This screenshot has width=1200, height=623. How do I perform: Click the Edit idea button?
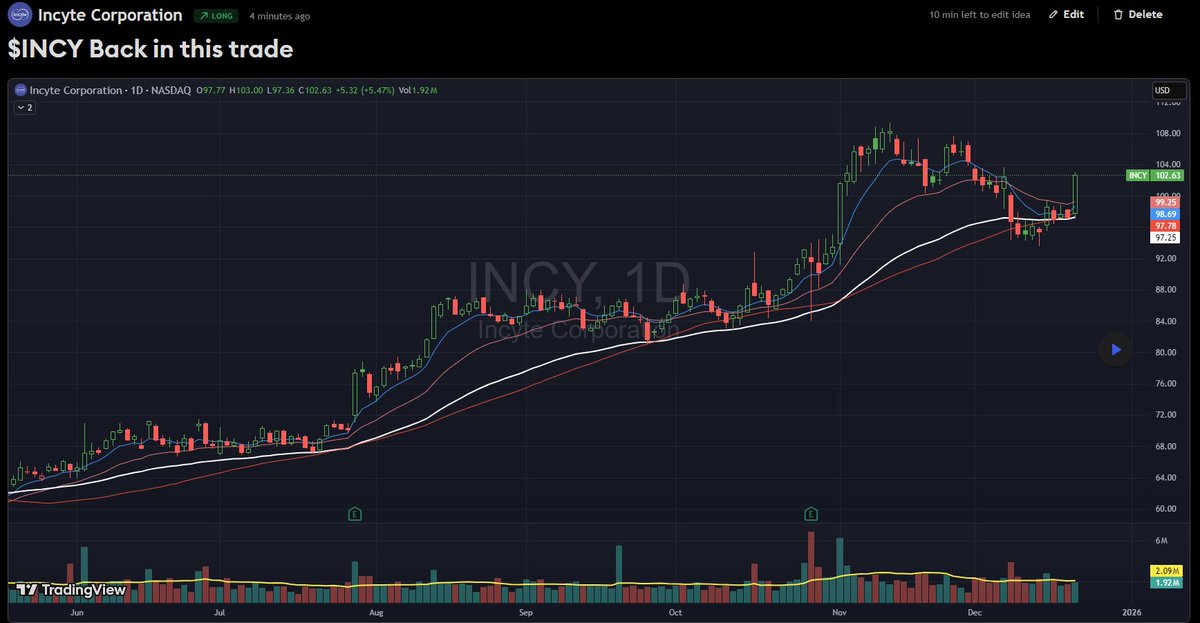1066,15
